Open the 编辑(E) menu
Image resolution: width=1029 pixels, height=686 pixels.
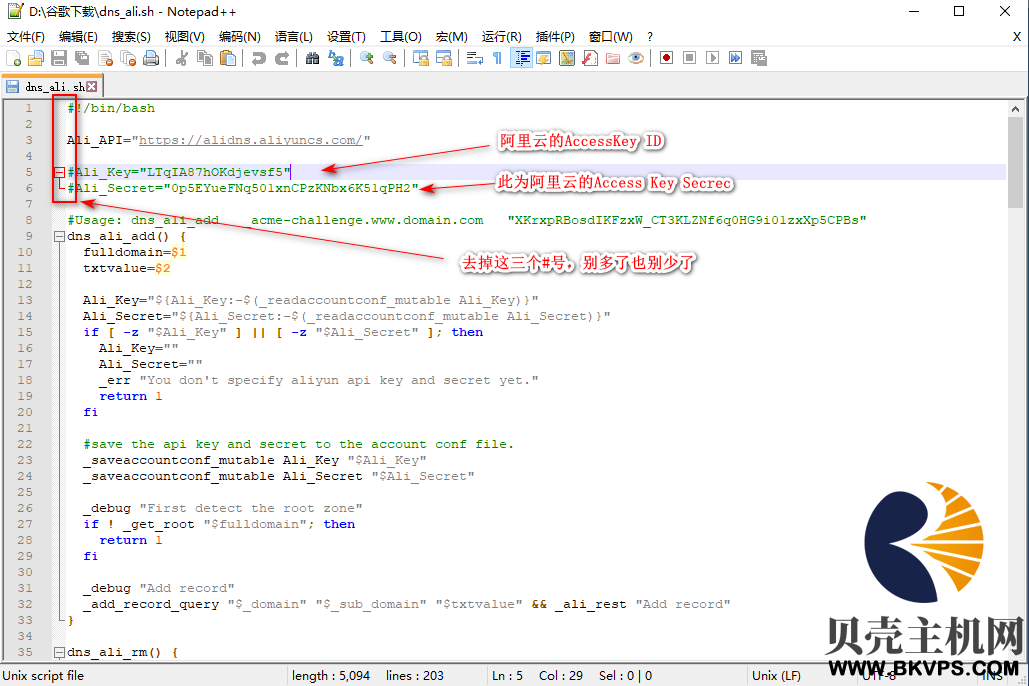[78, 37]
